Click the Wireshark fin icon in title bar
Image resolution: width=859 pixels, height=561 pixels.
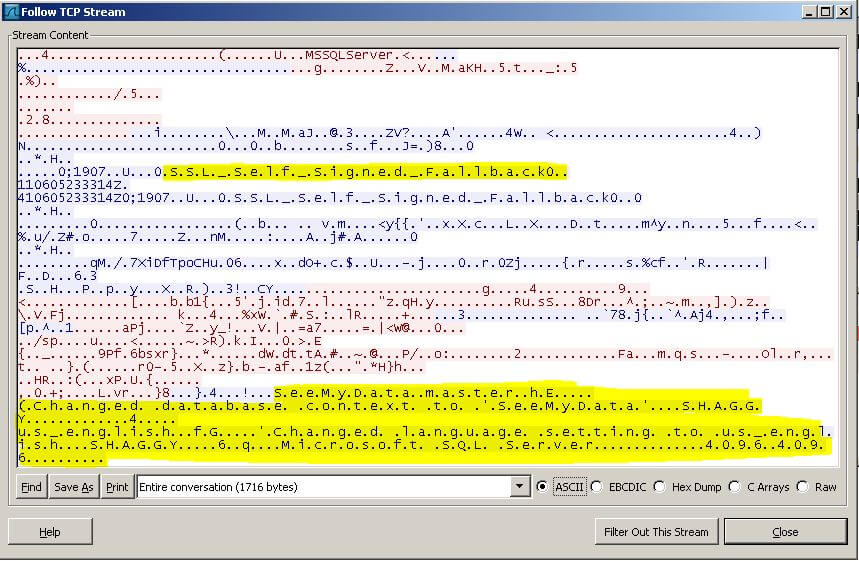(11, 12)
